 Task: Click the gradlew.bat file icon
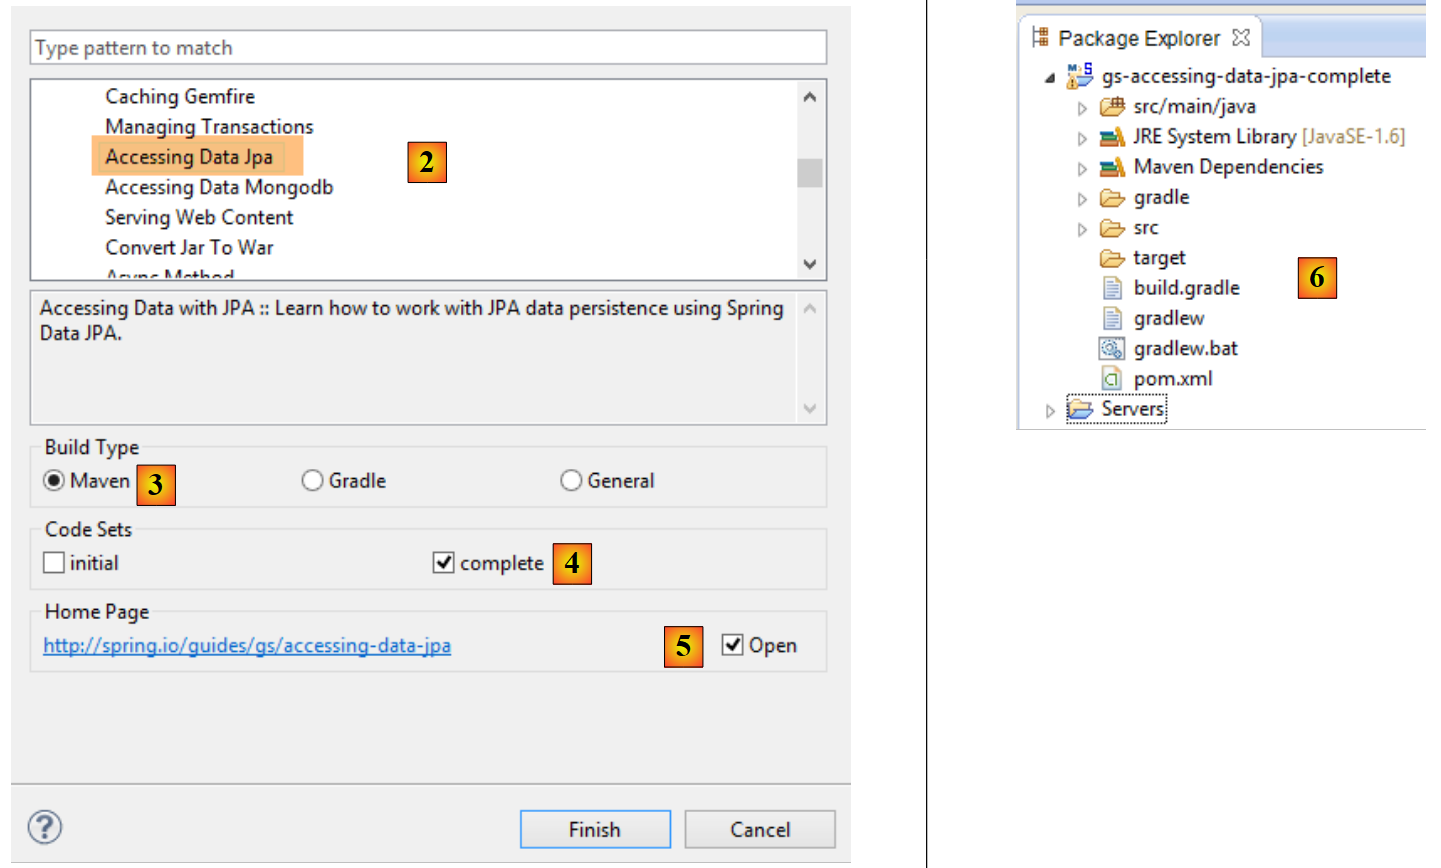coord(1112,348)
